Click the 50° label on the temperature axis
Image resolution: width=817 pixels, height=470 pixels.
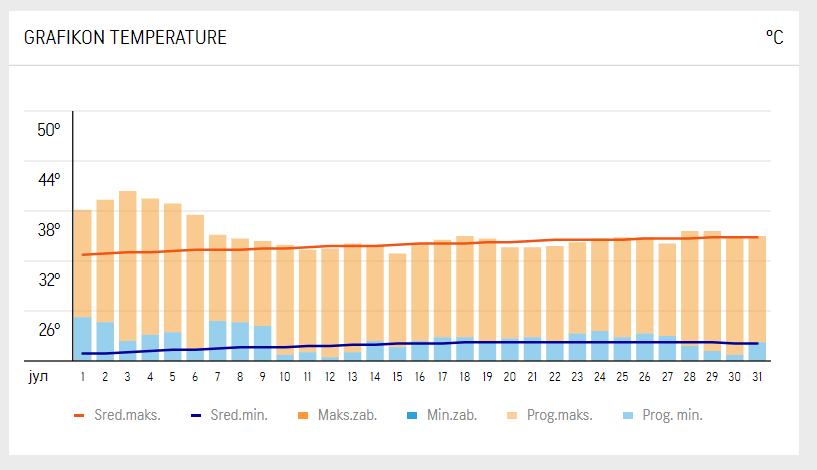click(49, 130)
